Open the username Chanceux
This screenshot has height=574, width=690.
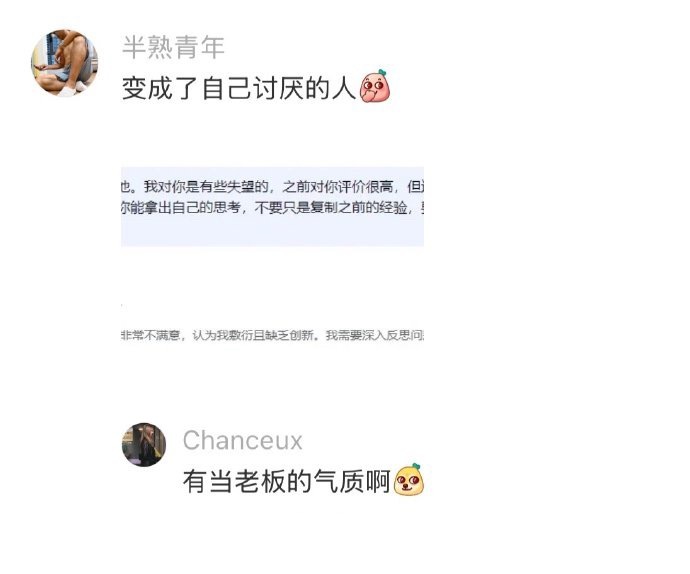point(242,440)
